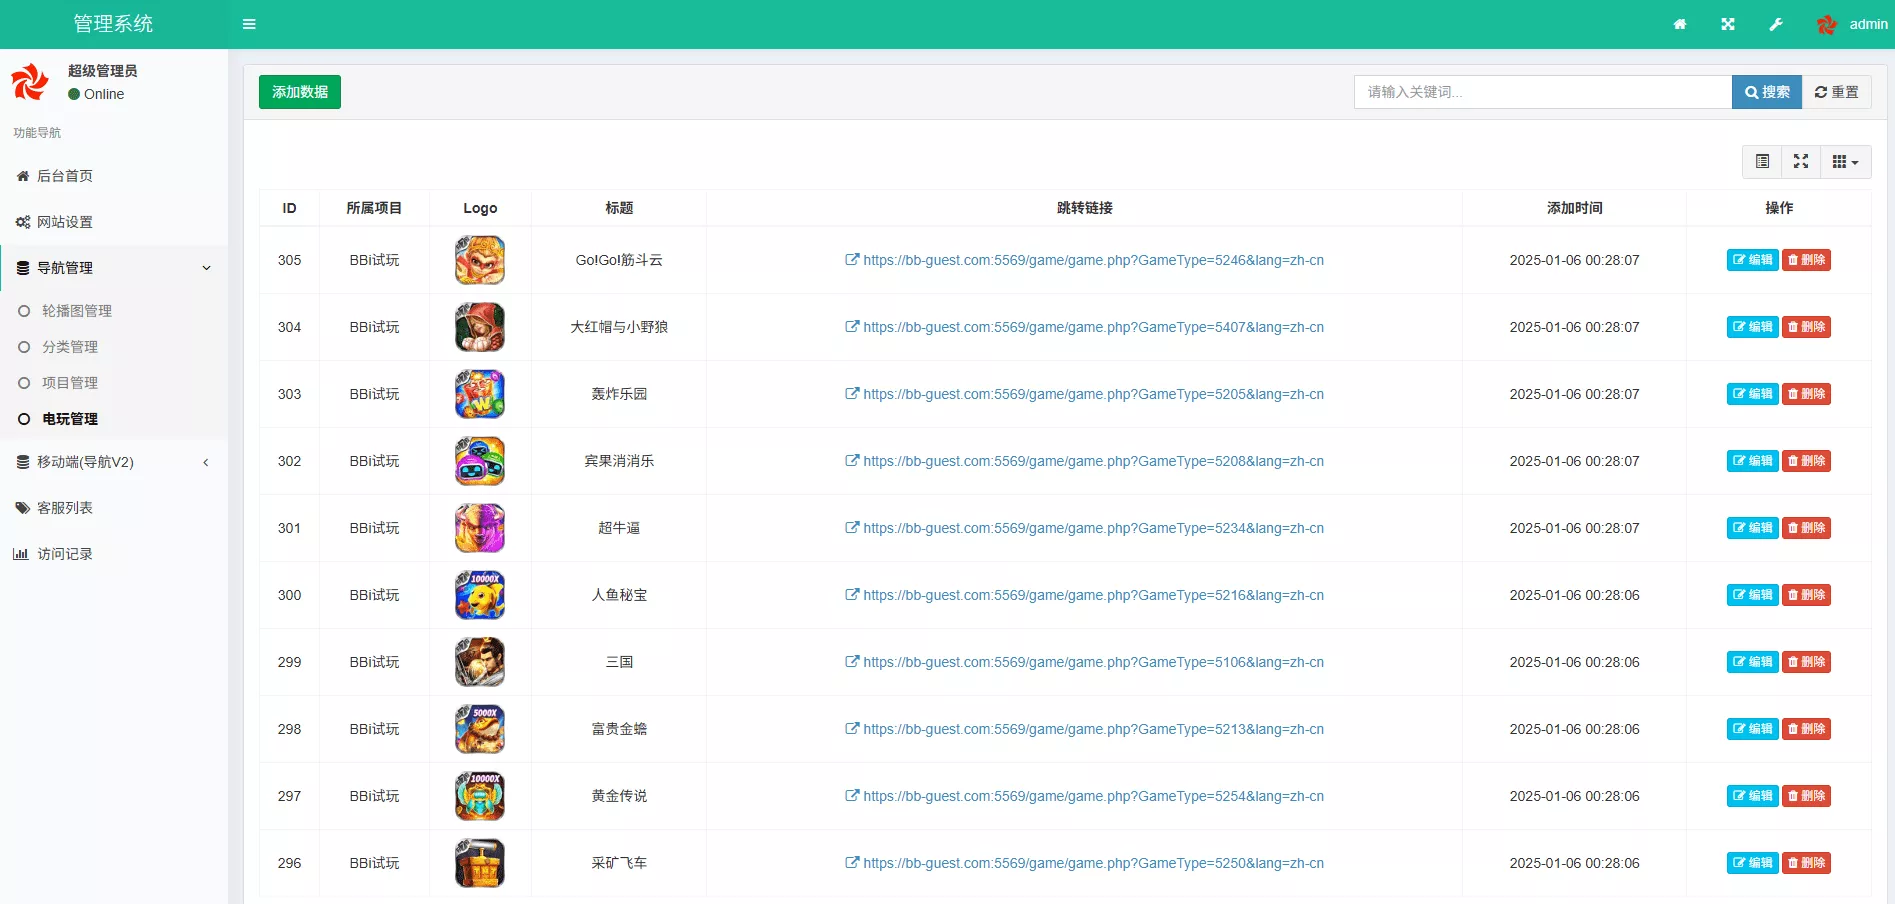Open 访问记录 from the sidebar
The height and width of the screenshot is (904, 1895).
[64, 554]
